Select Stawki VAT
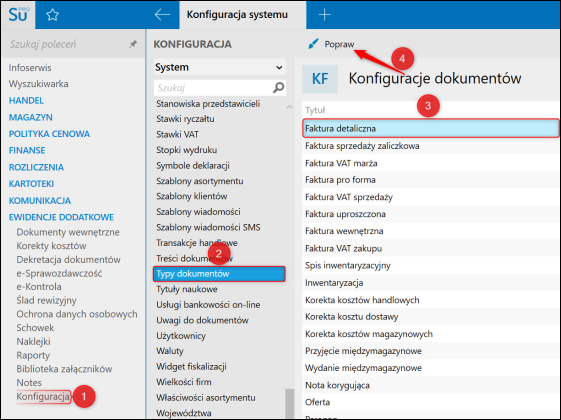This screenshot has width=561, height=420. click(177, 135)
